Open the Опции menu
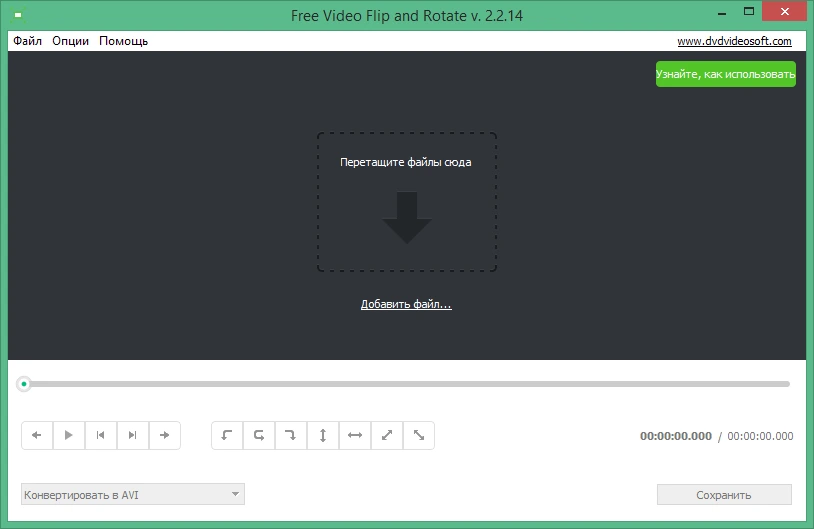The height and width of the screenshot is (529, 814). pos(71,41)
